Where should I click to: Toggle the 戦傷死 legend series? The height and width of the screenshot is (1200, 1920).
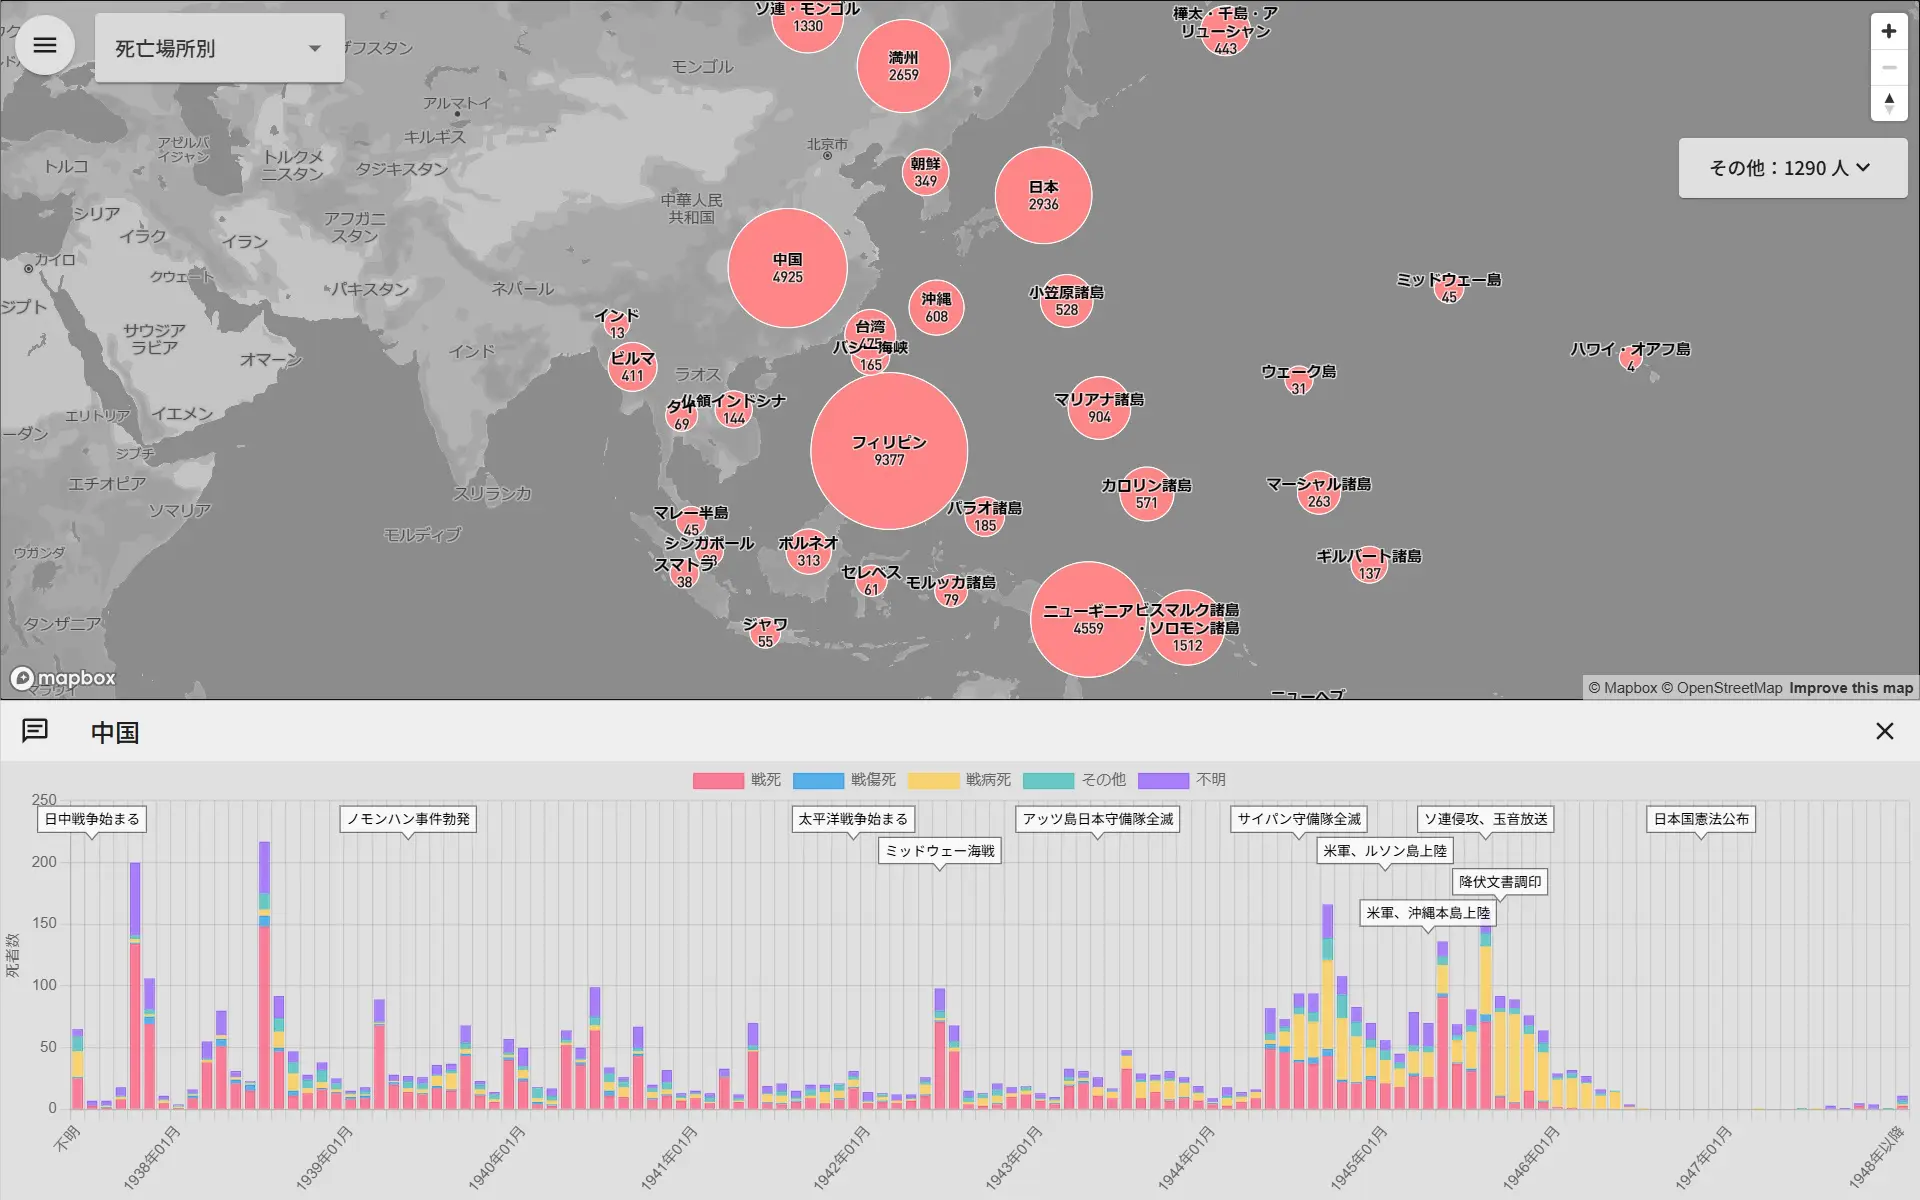872,780
